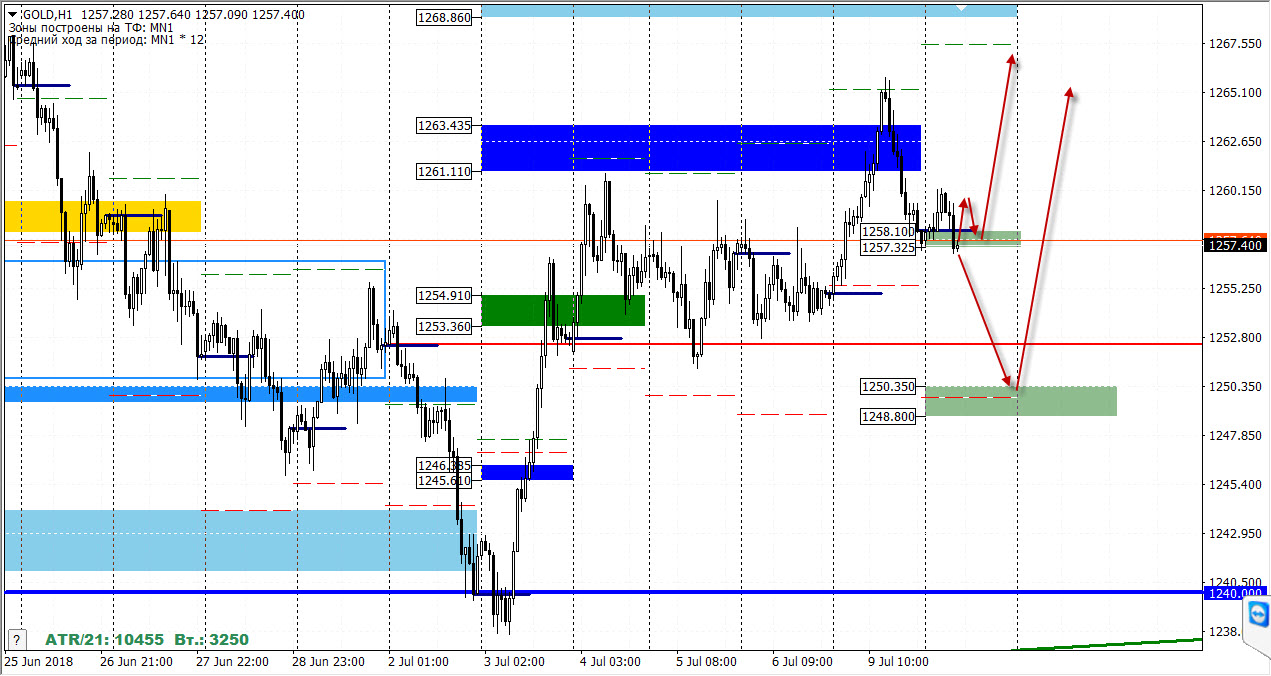Click the large light blue zone above 1240
Viewport: 1271px width, 676px height.
point(240,540)
